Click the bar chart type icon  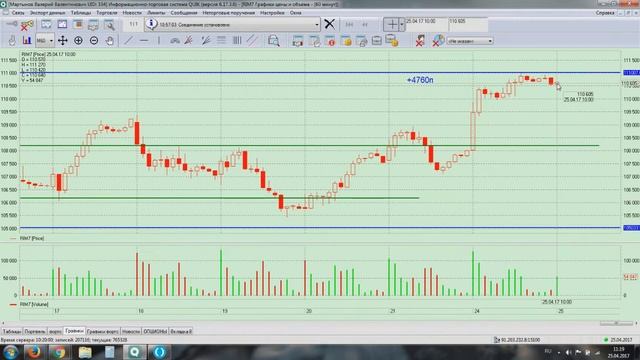[x=27, y=40]
